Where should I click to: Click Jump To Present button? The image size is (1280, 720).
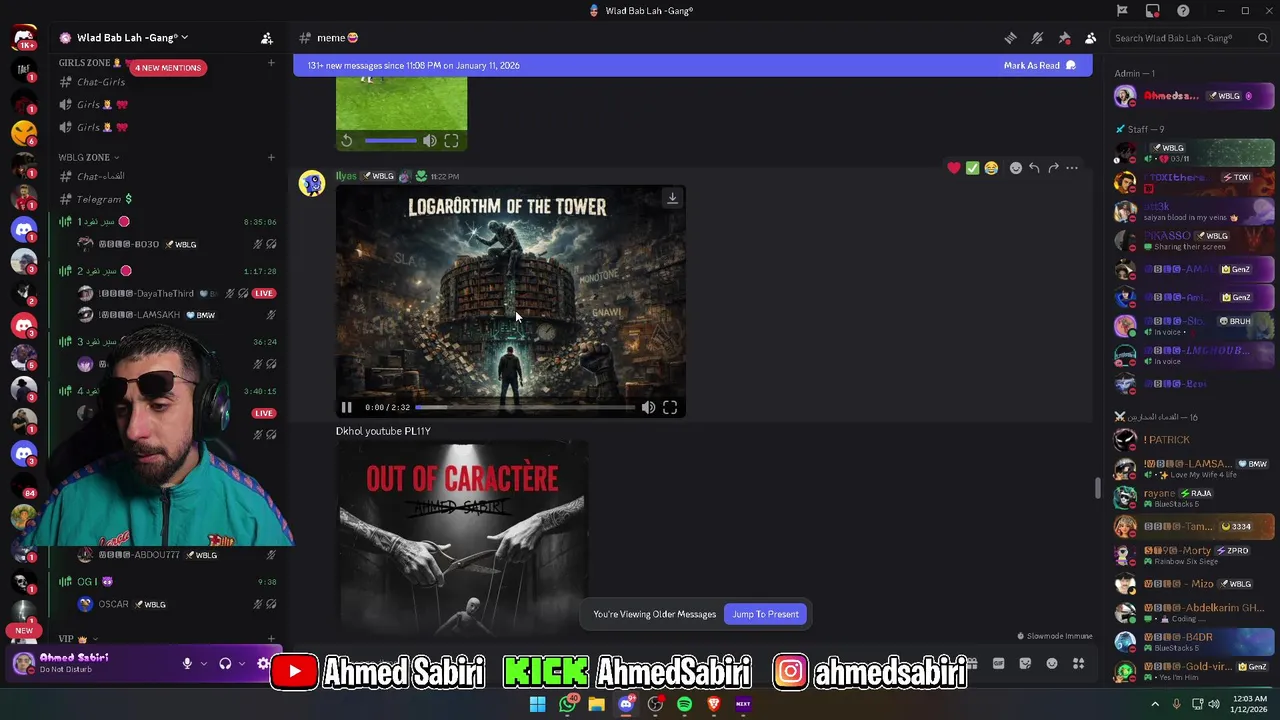[765, 614]
